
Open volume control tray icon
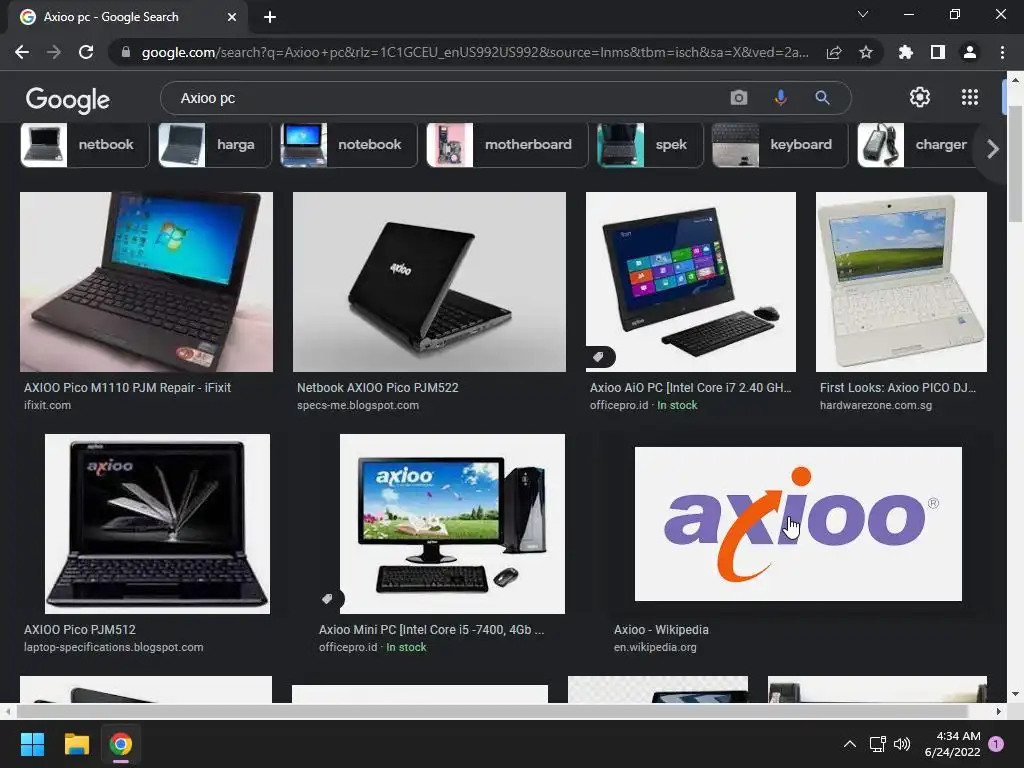point(902,744)
